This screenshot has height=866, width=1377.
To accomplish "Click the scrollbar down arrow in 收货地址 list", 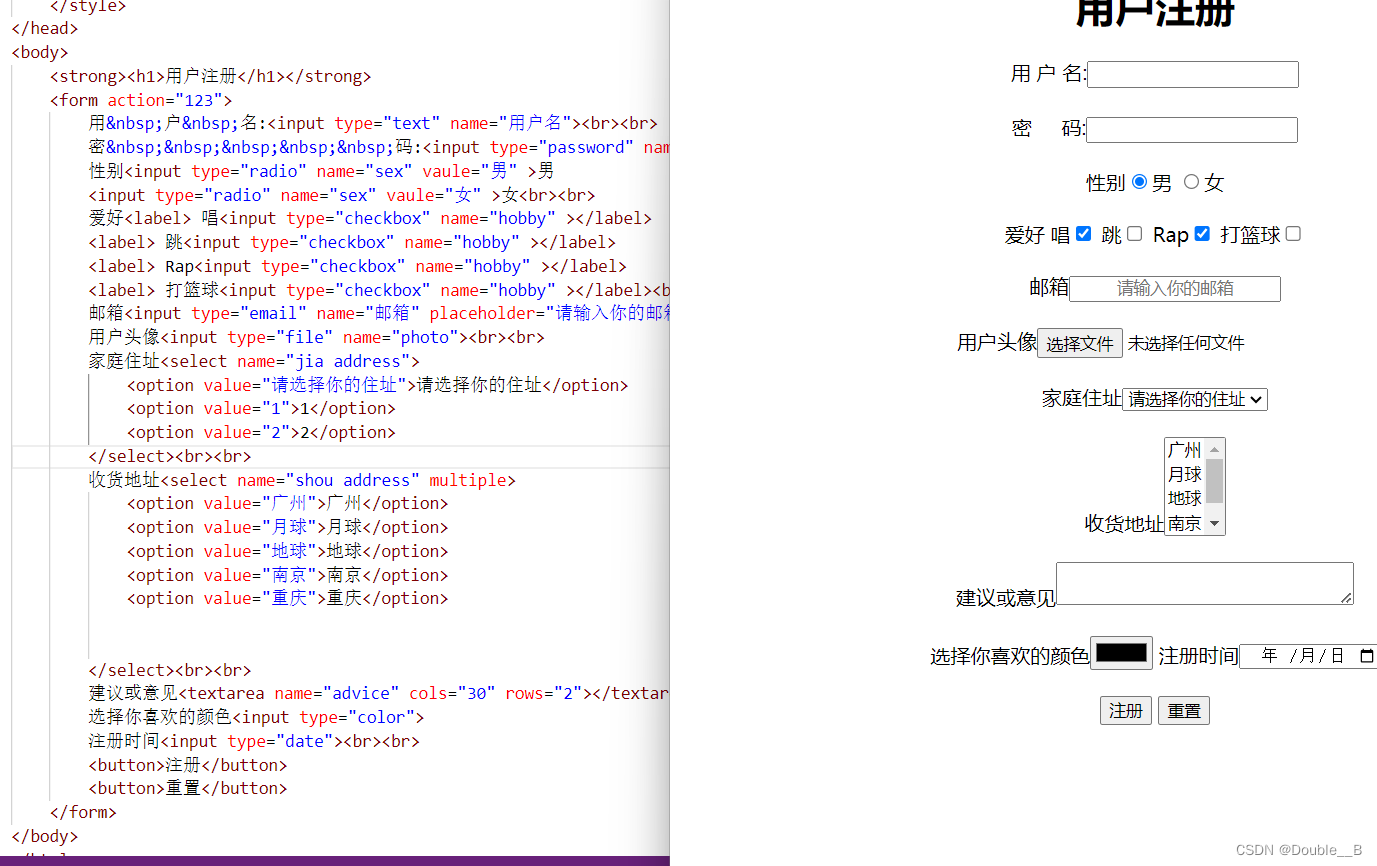I will point(1214,522).
